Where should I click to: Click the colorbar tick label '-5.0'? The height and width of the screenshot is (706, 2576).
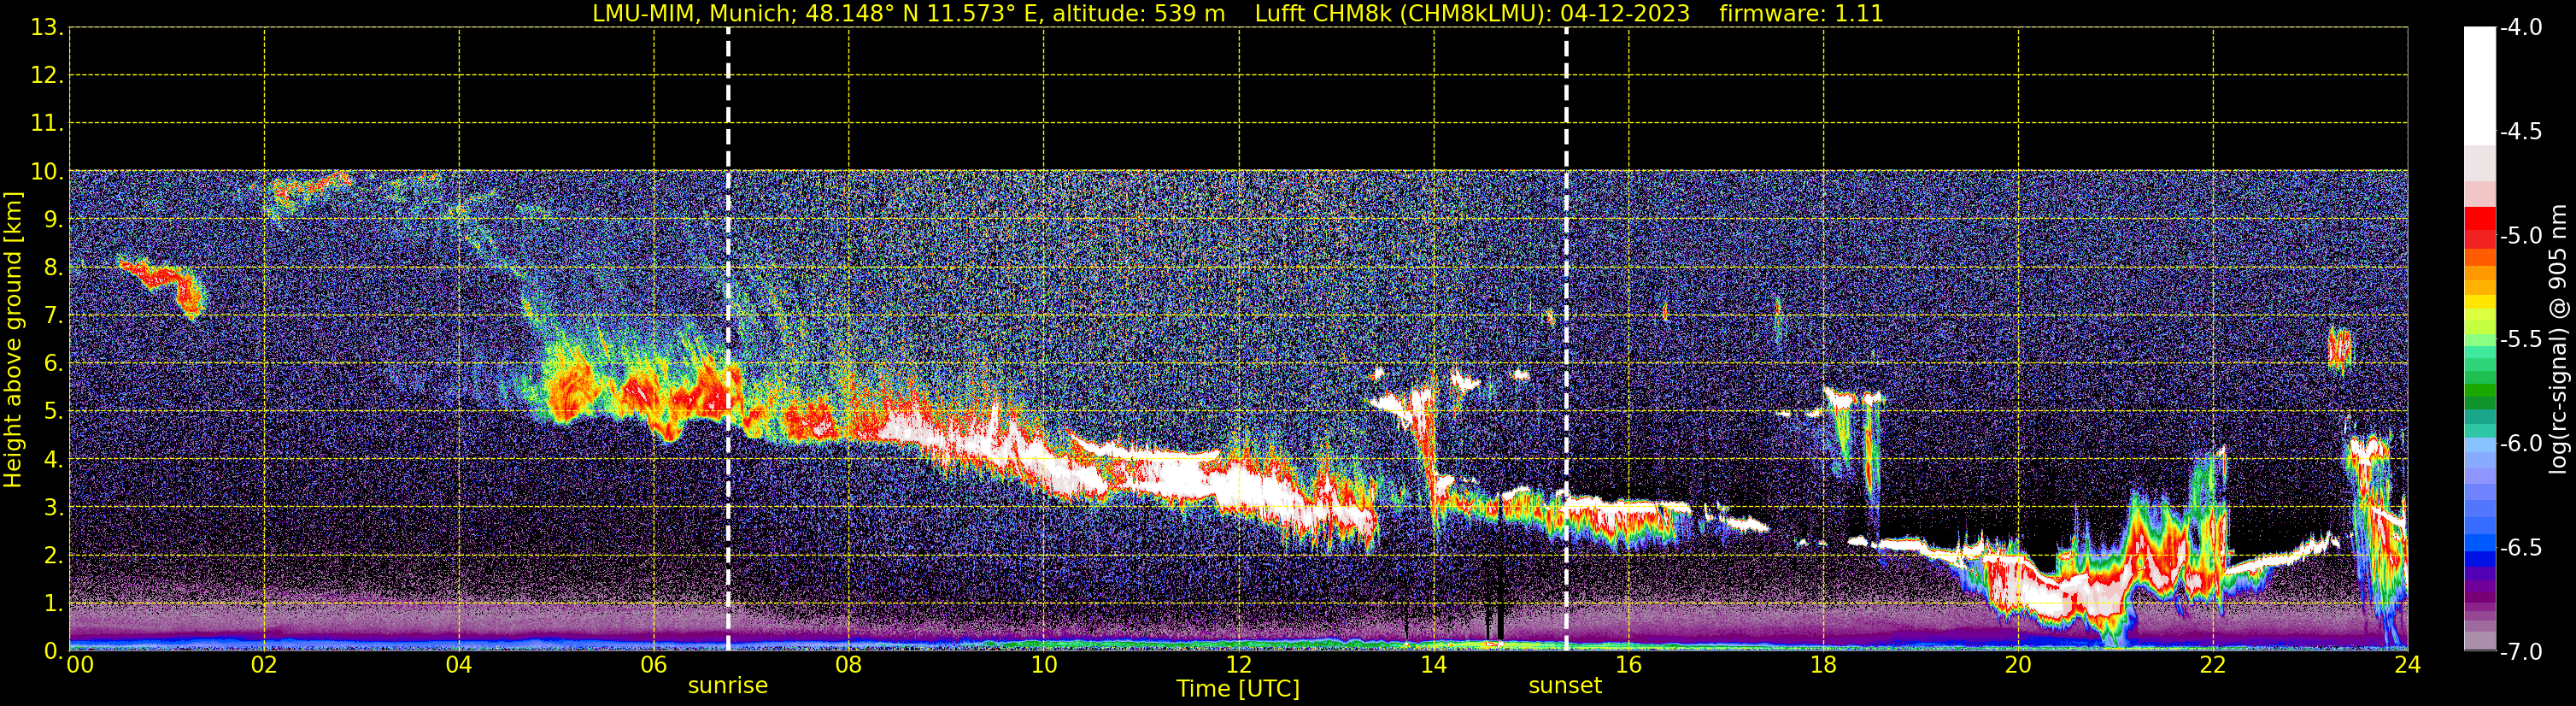[x=2520, y=236]
